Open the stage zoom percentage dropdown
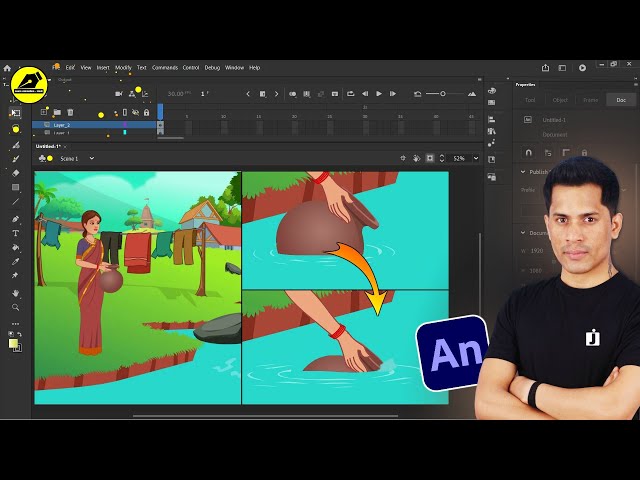640x480 pixels. pos(476,158)
